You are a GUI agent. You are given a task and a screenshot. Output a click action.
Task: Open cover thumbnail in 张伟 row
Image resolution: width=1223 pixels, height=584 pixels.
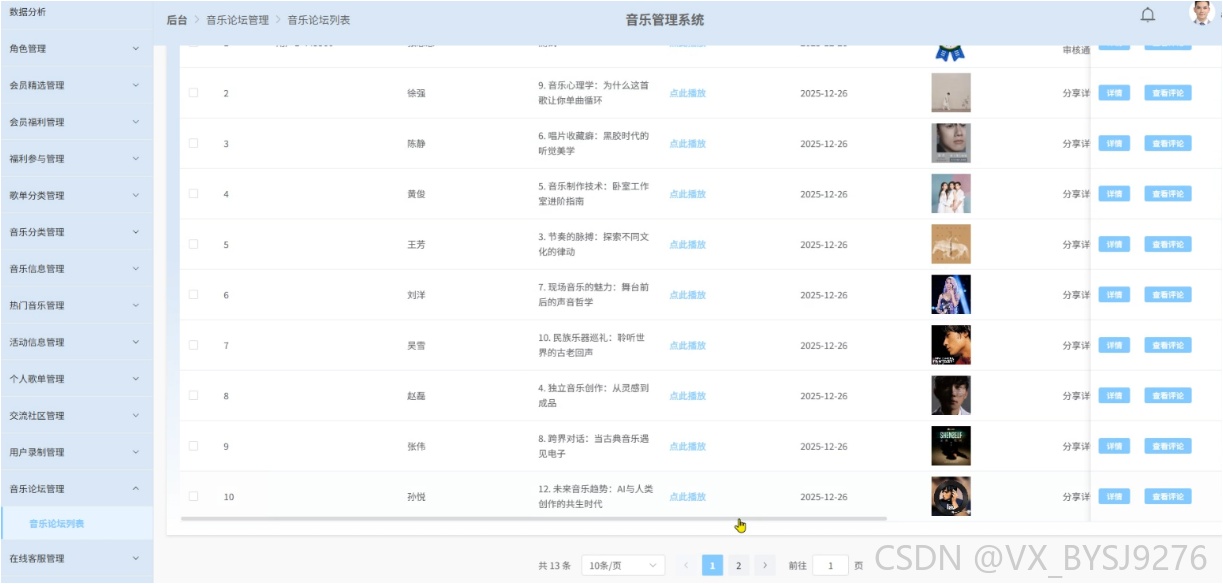[951, 446]
